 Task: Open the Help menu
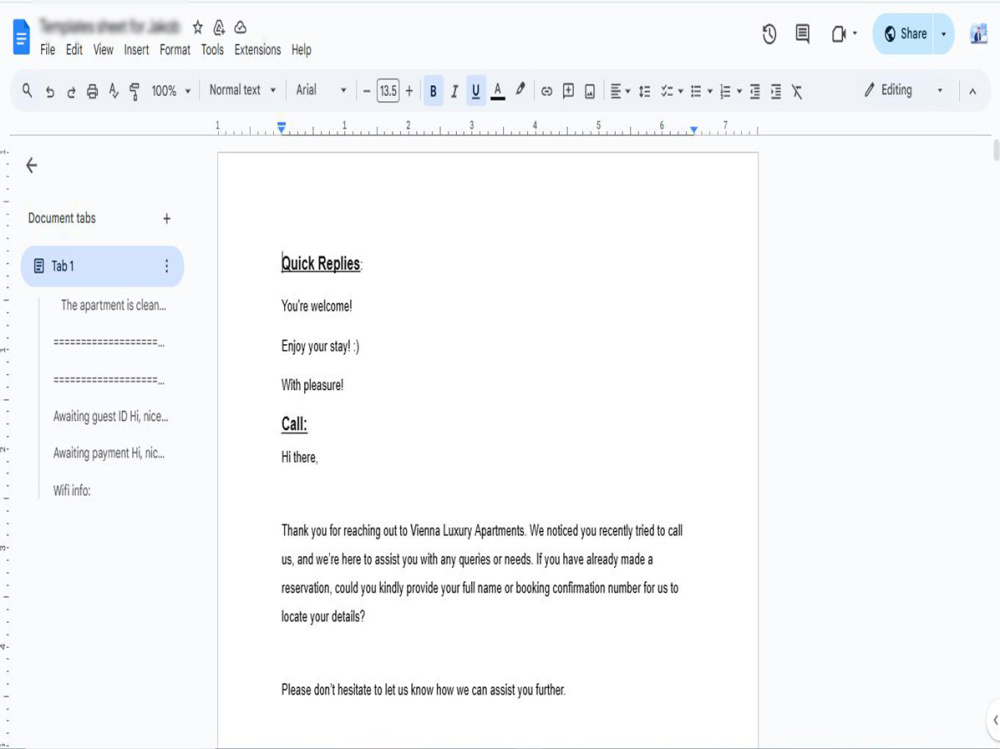(302, 50)
